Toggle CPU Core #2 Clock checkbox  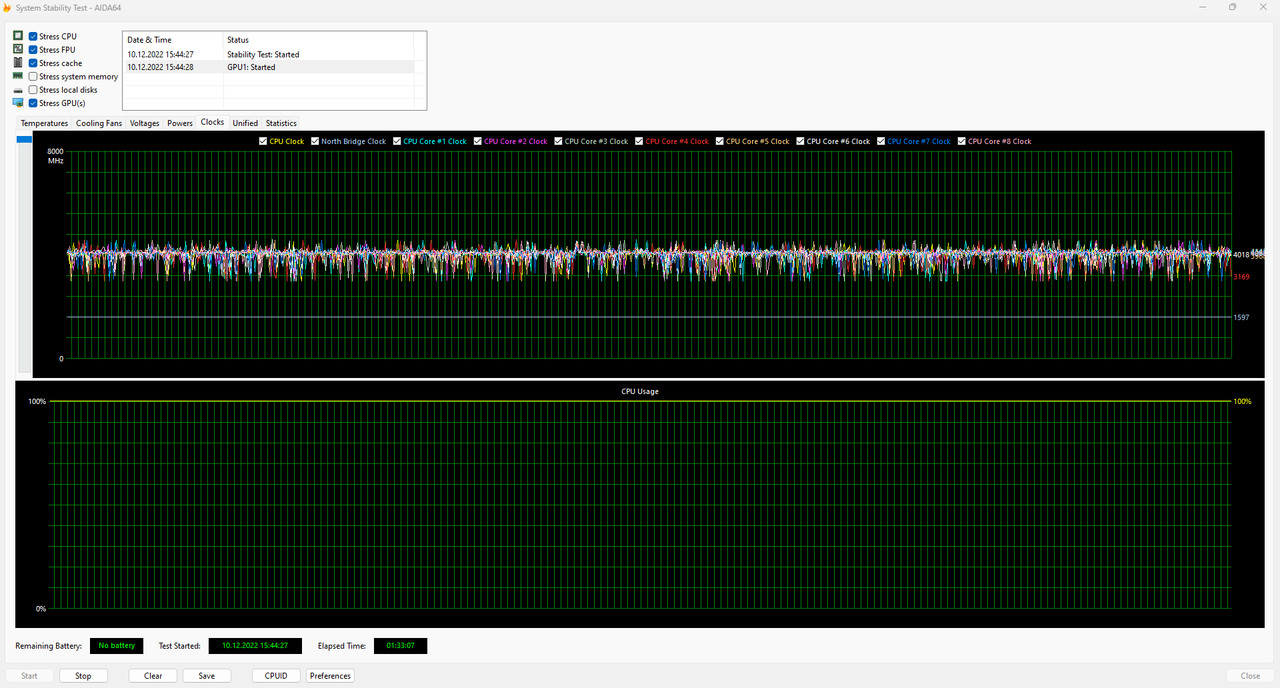[478, 141]
